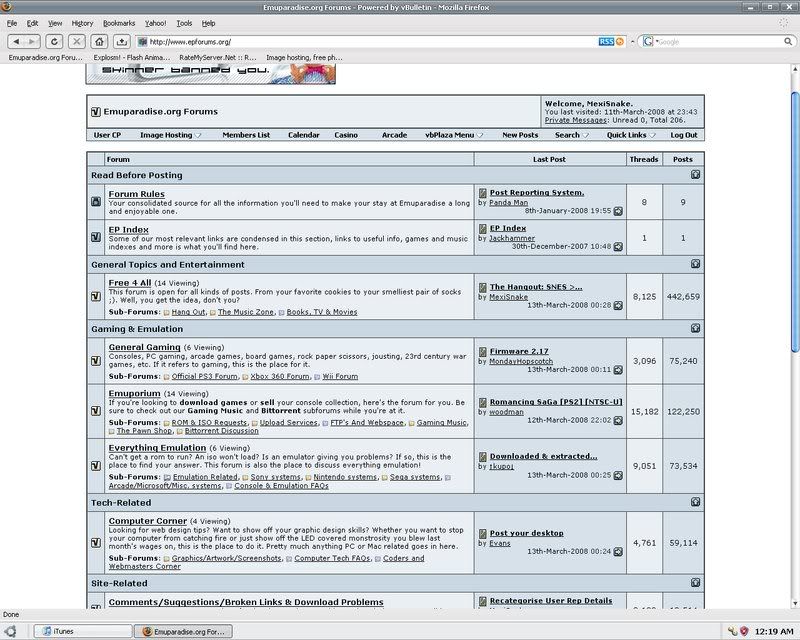Open the Bookmarks menu
The height and width of the screenshot is (640, 800).
click(119, 23)
